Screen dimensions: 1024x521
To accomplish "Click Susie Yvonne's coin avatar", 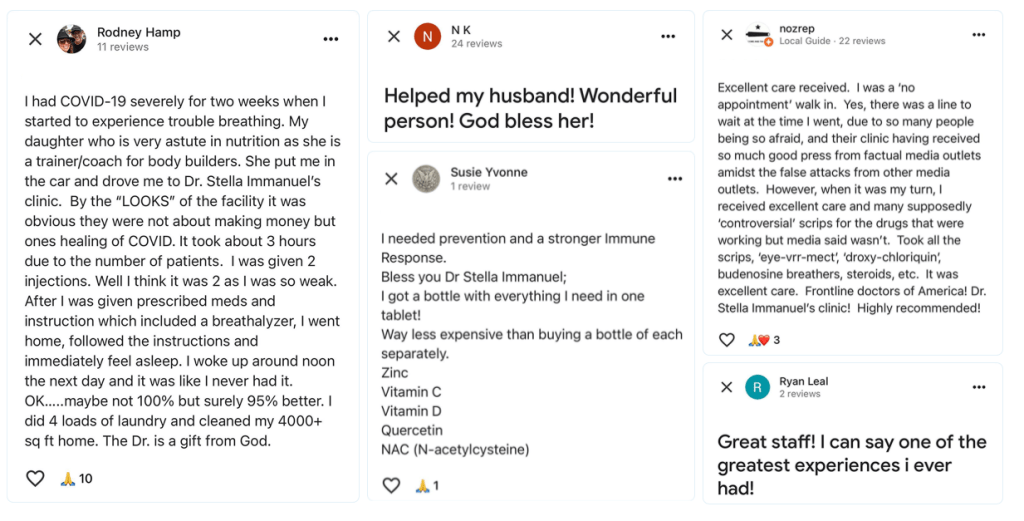I will (x=426, y=179).
